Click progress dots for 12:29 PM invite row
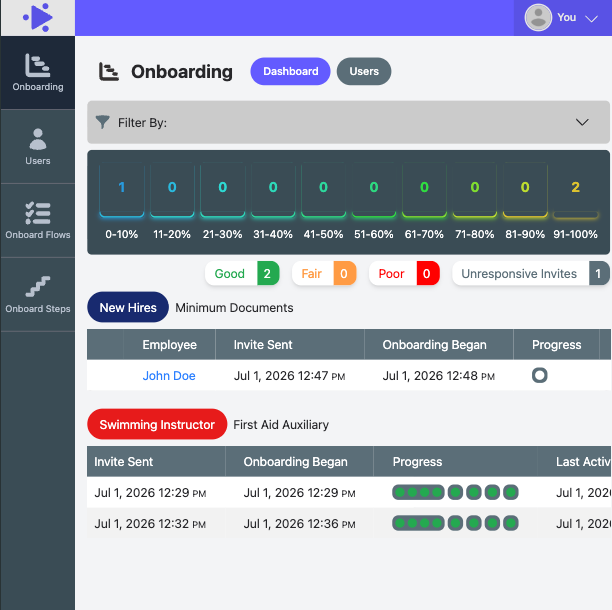Screen dimensions: 612x610 point(455,492)
